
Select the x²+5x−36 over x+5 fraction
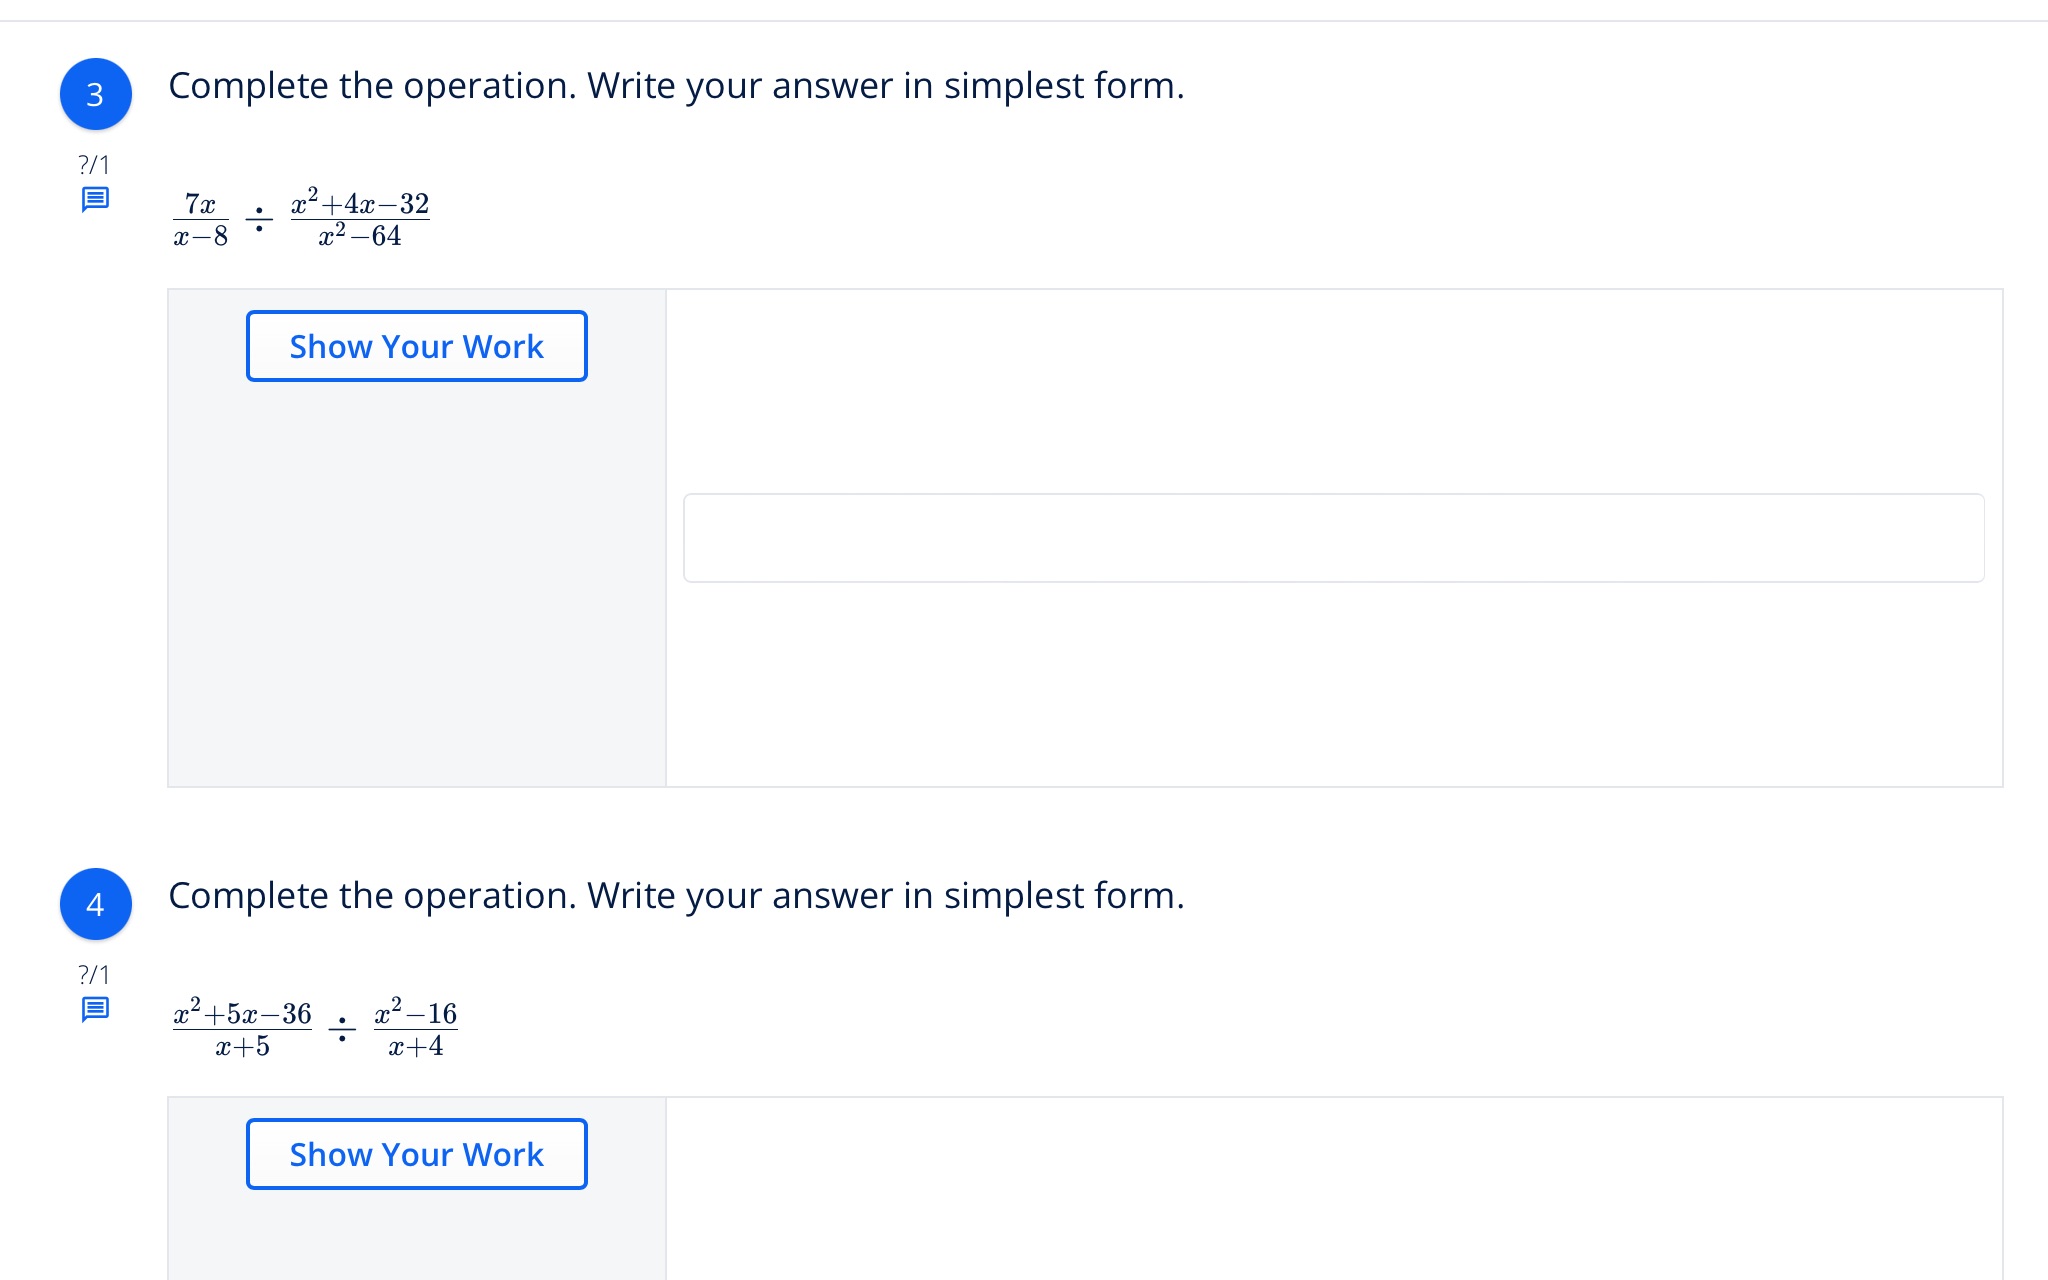242,1029
